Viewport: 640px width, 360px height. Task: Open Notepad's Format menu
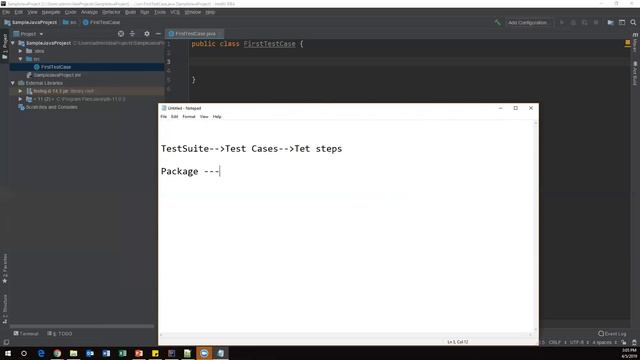189,117
